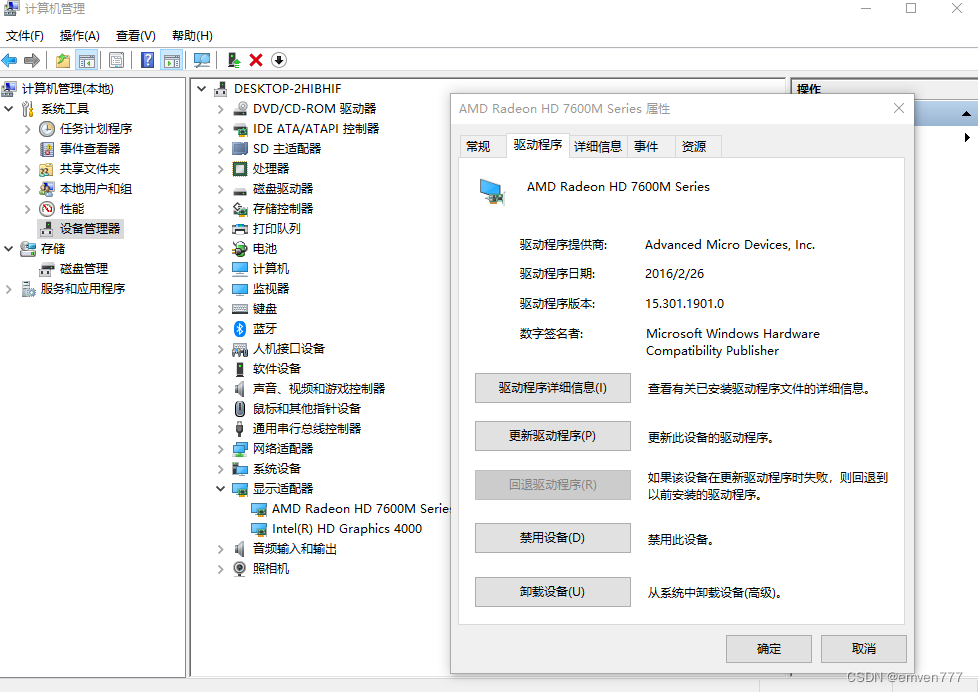Select Task Scheduler (任务计划程序) in tree
This screenshot has height=692, width=978.
click(95, 129)
